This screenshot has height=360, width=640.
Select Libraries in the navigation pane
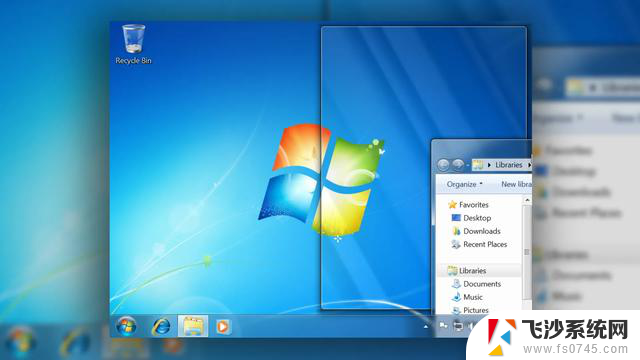coord(472,271)
